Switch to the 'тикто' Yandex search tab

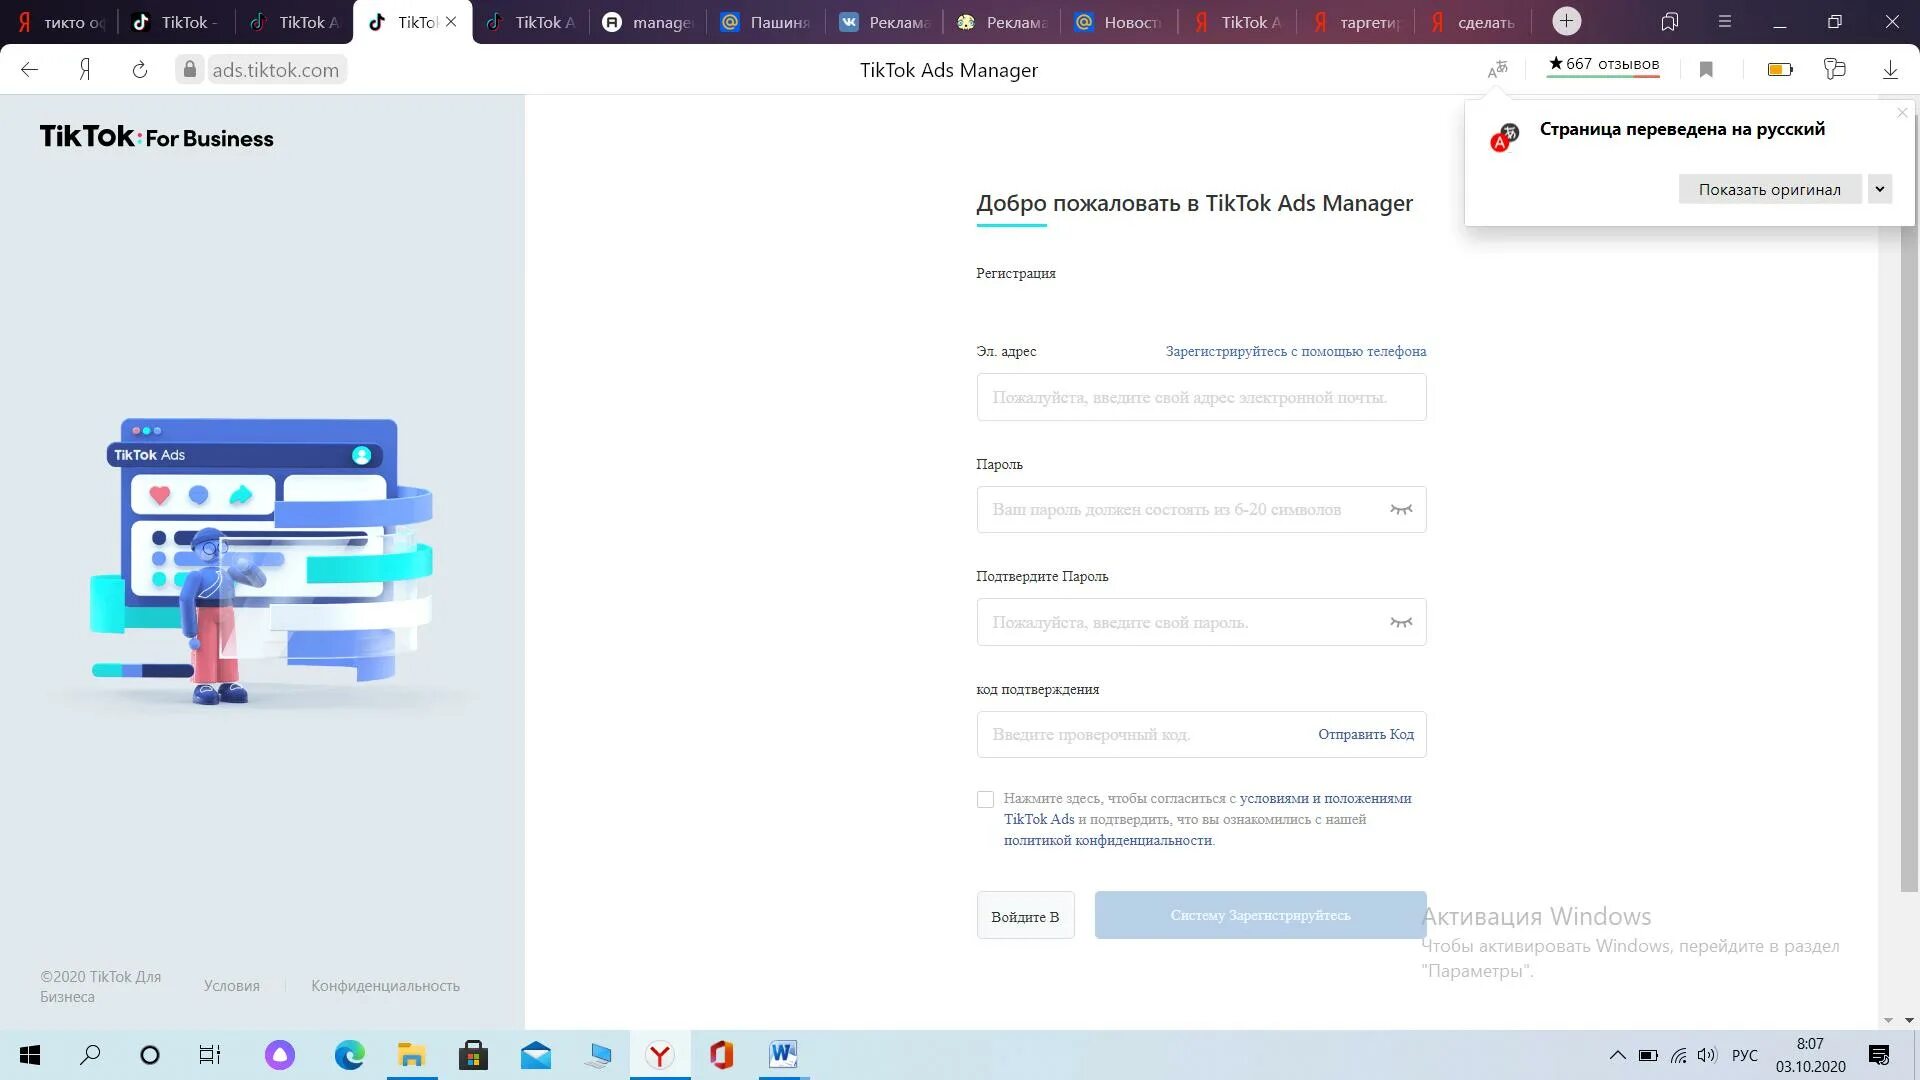tap(60, 22)
